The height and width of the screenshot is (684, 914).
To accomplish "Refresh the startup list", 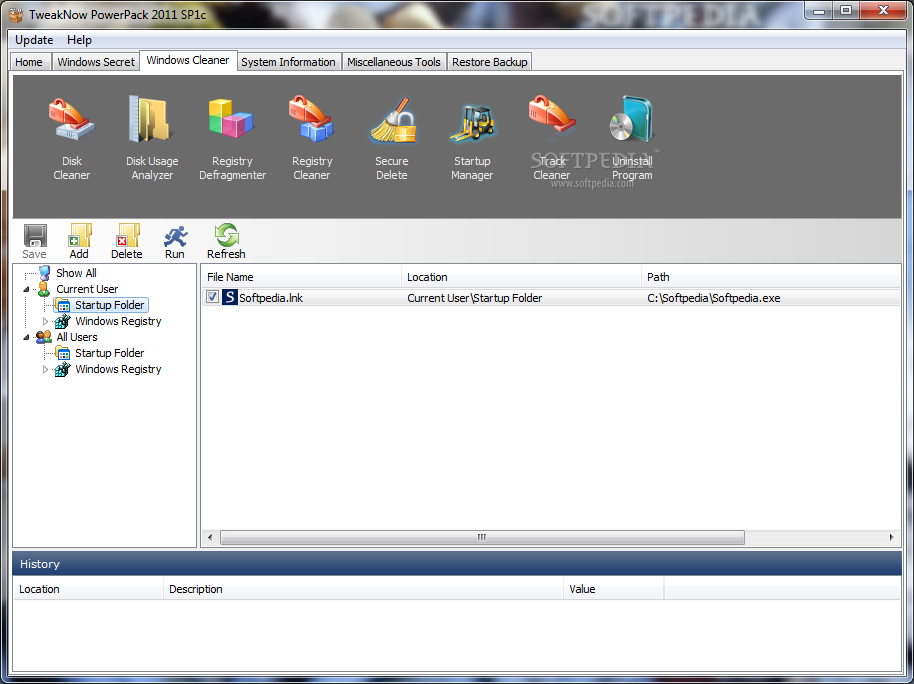I will 226,241.
